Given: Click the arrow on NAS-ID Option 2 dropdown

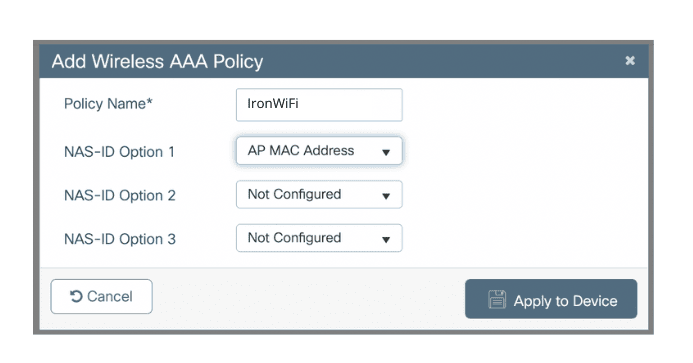Looking at the screenshot, I should [x=386, y=196].
